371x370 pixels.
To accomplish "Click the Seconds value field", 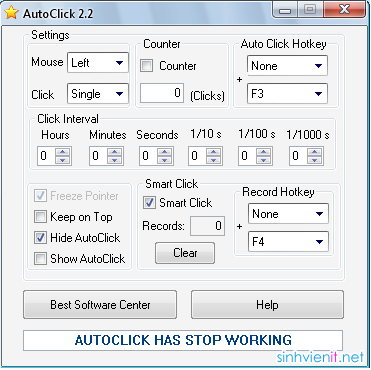I will coord(148,156).
